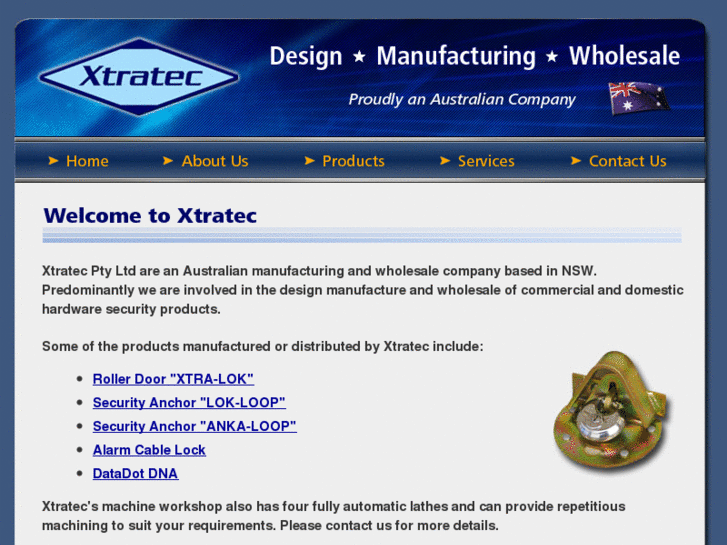
Task: Open the Alarm Cable Lock link
Action: pos(149,450)
